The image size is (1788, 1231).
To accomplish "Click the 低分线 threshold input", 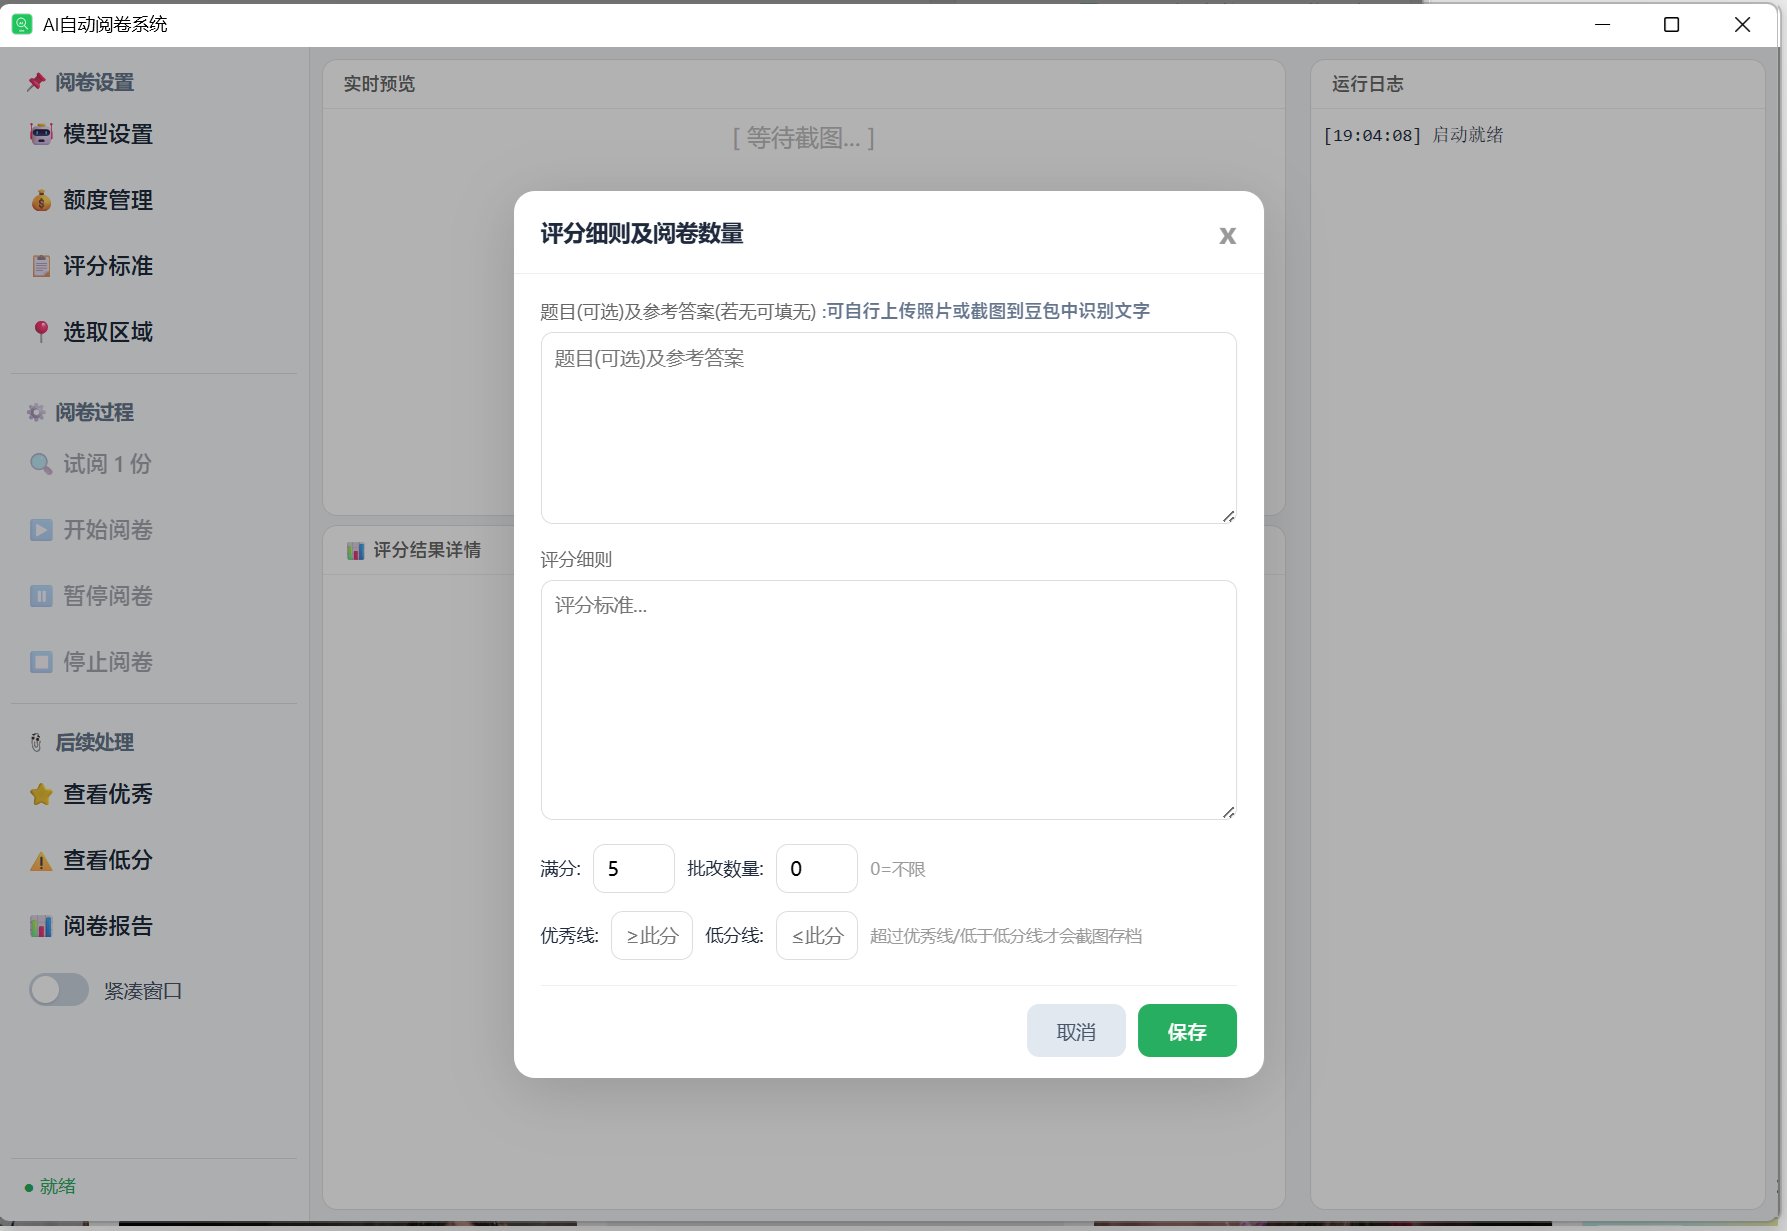I will pos(817,935).
